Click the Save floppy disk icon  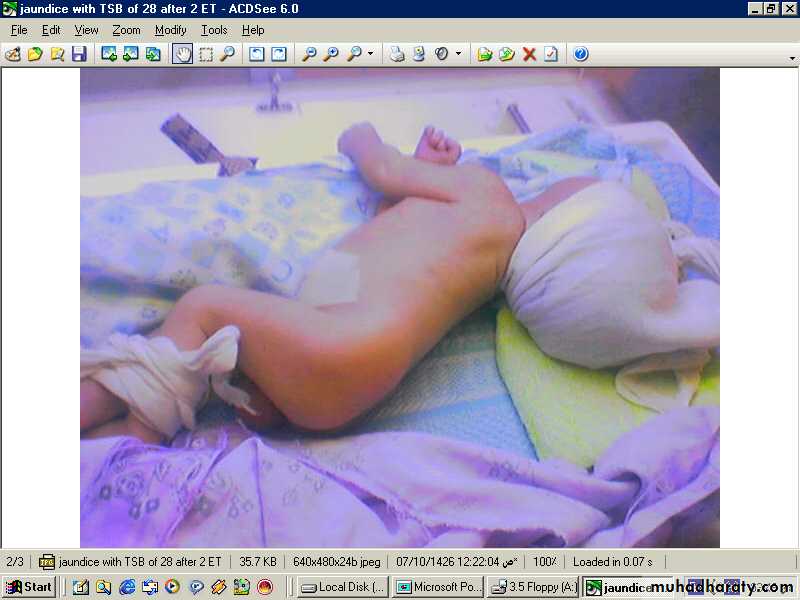79,54
